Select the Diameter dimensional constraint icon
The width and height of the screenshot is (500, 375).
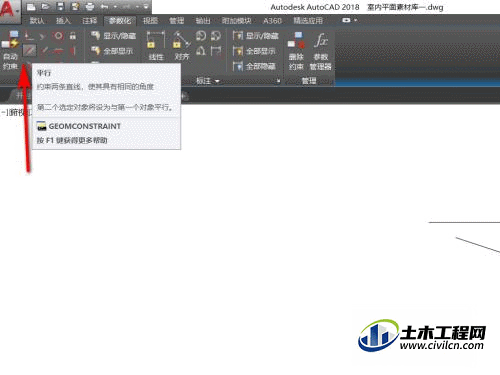tap(216, 35)
